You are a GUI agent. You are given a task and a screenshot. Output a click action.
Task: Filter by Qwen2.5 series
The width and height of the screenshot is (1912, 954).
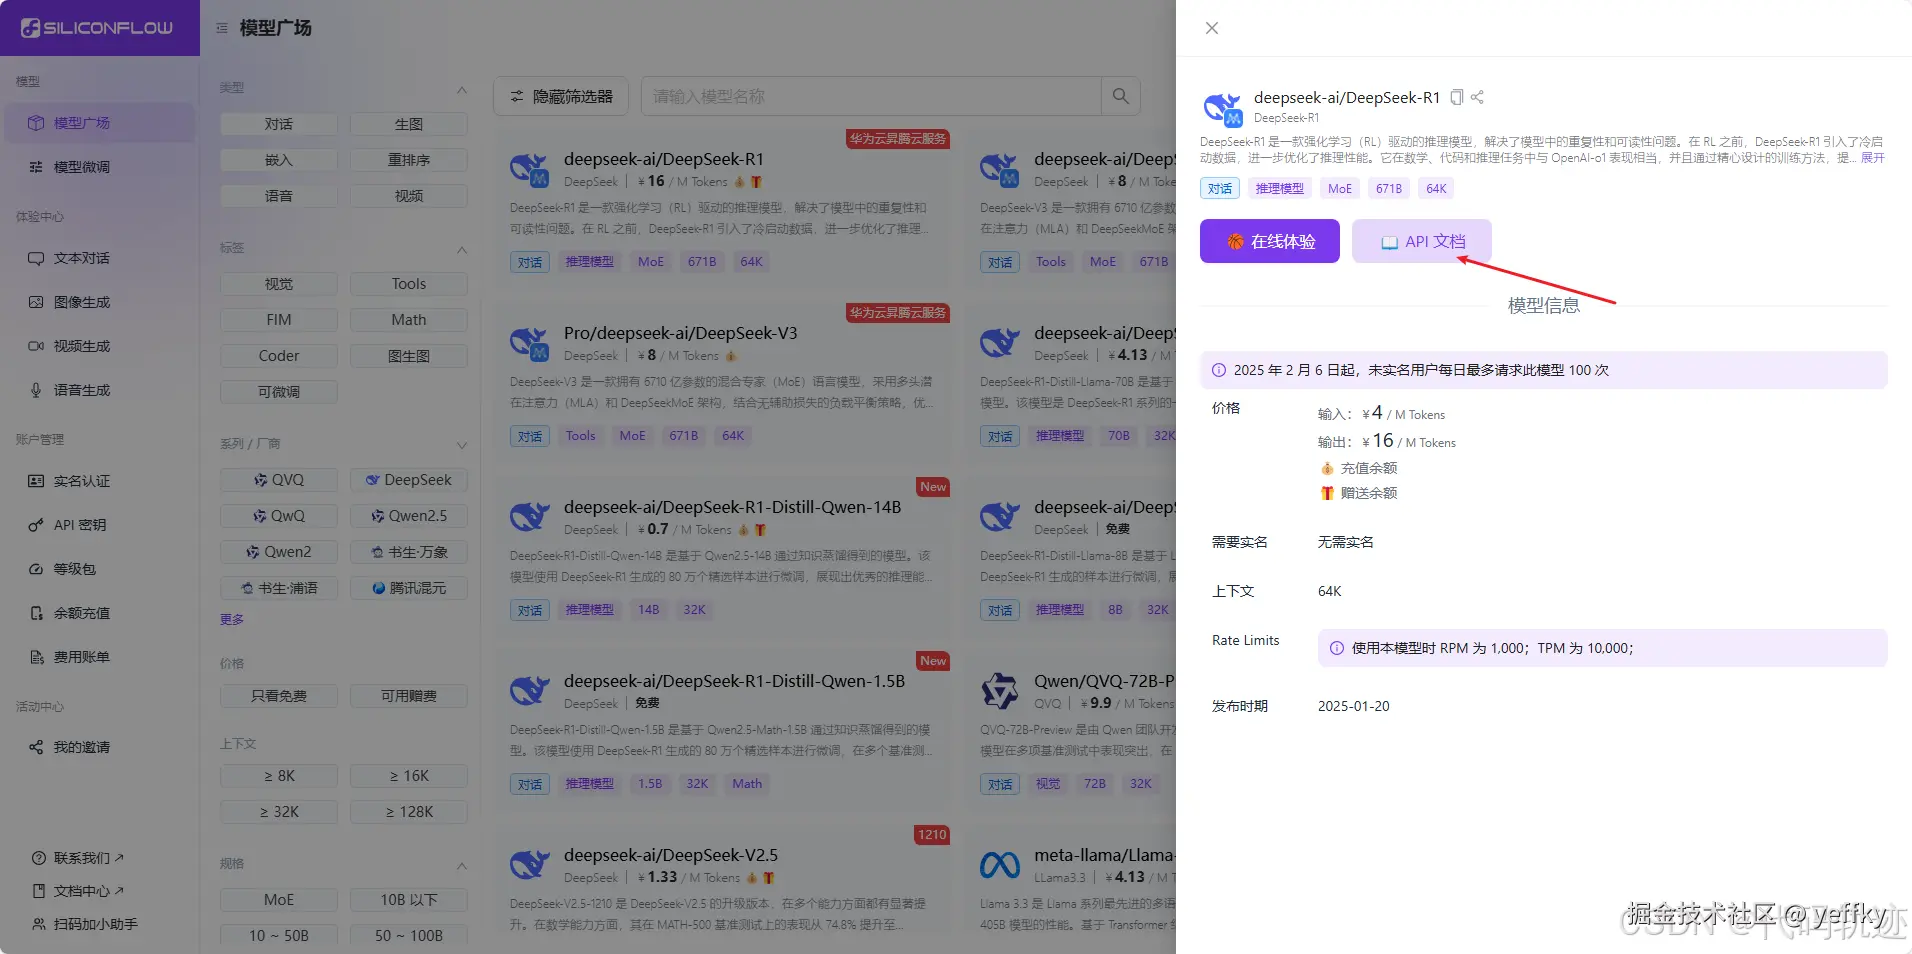coord(409,516)
